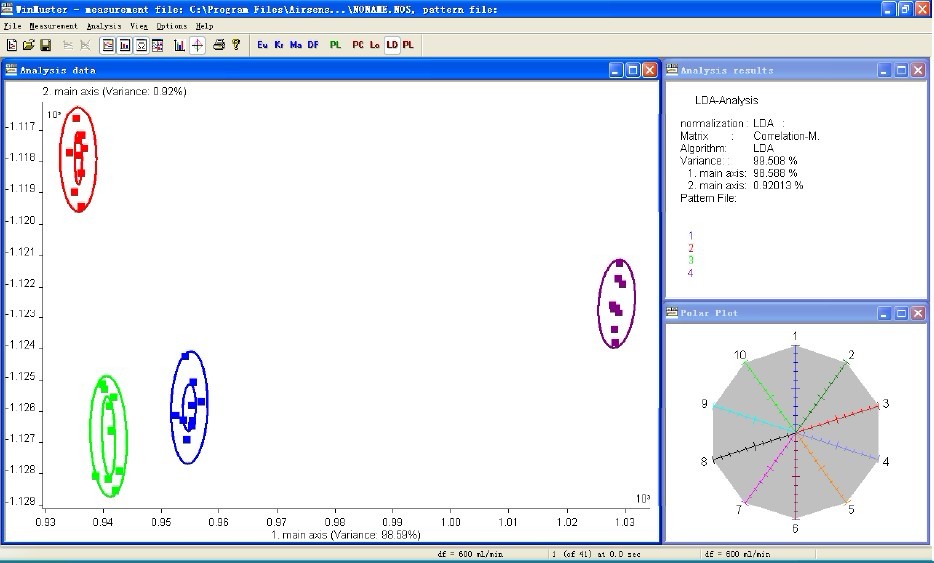Select the Eu analysis button
Screen dimensions: 934x563
(x=262, y=45)
